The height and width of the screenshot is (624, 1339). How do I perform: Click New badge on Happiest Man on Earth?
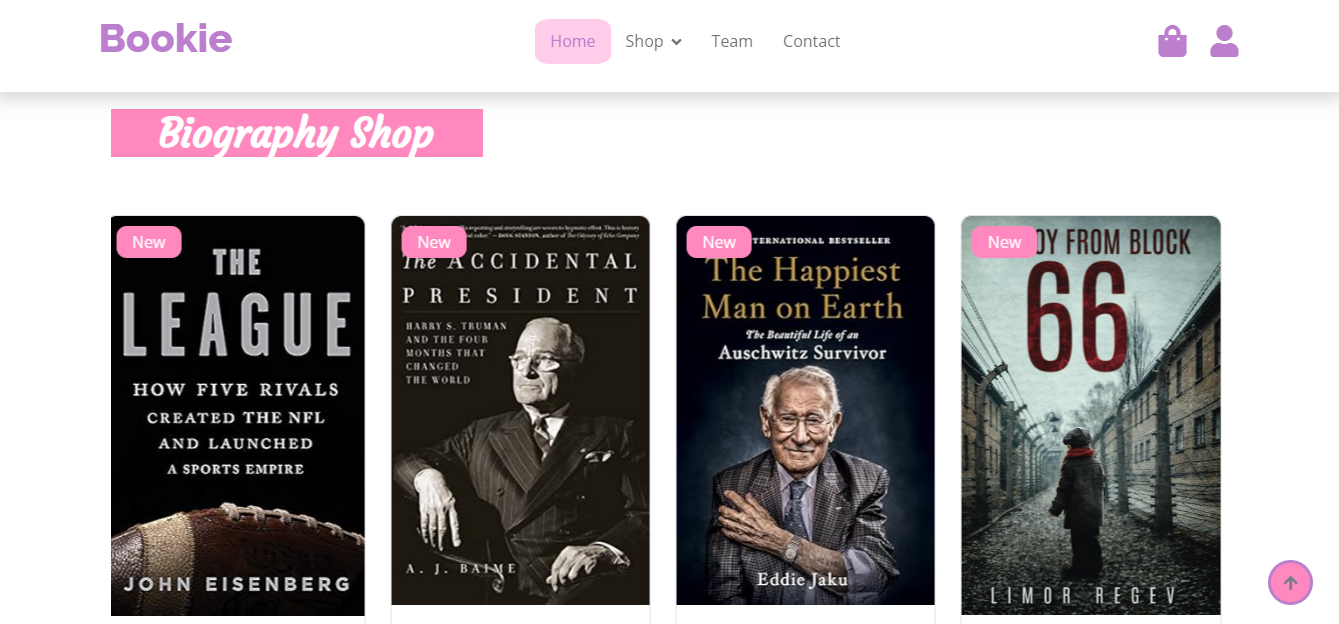(719, 242)
